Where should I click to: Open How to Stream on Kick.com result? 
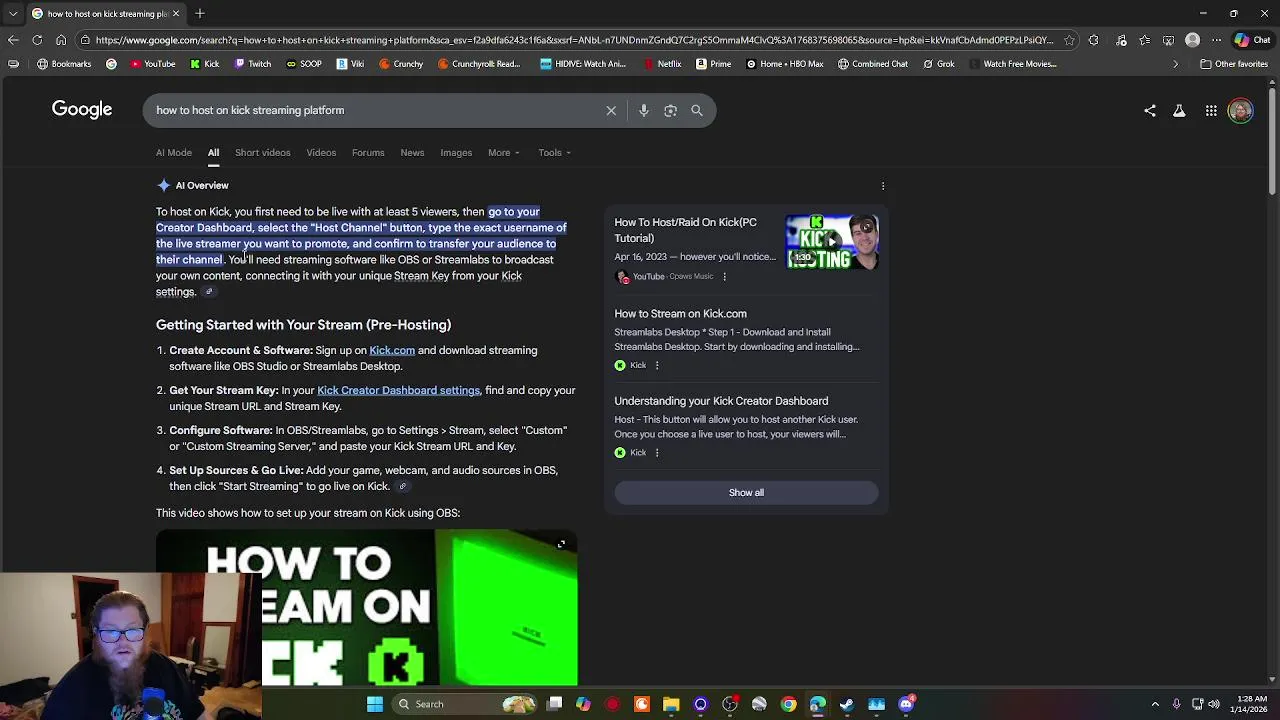pos(681,314)
